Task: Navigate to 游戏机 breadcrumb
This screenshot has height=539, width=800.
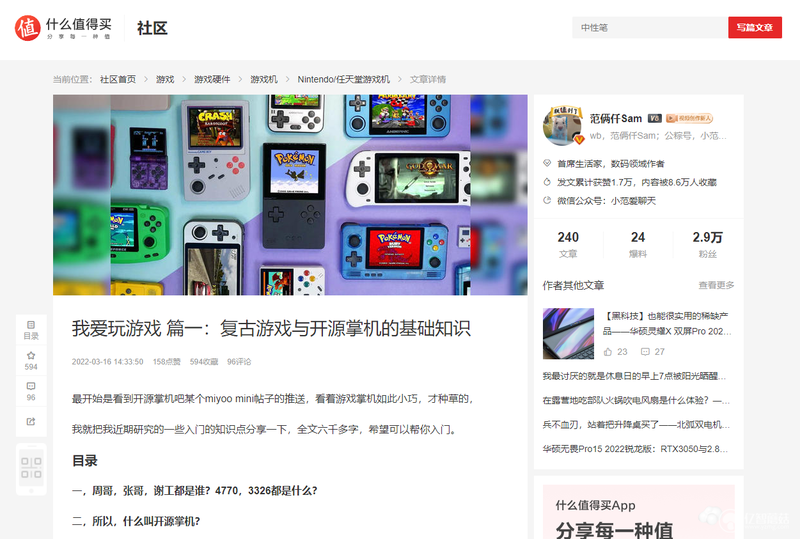Action: coord(264,79)
